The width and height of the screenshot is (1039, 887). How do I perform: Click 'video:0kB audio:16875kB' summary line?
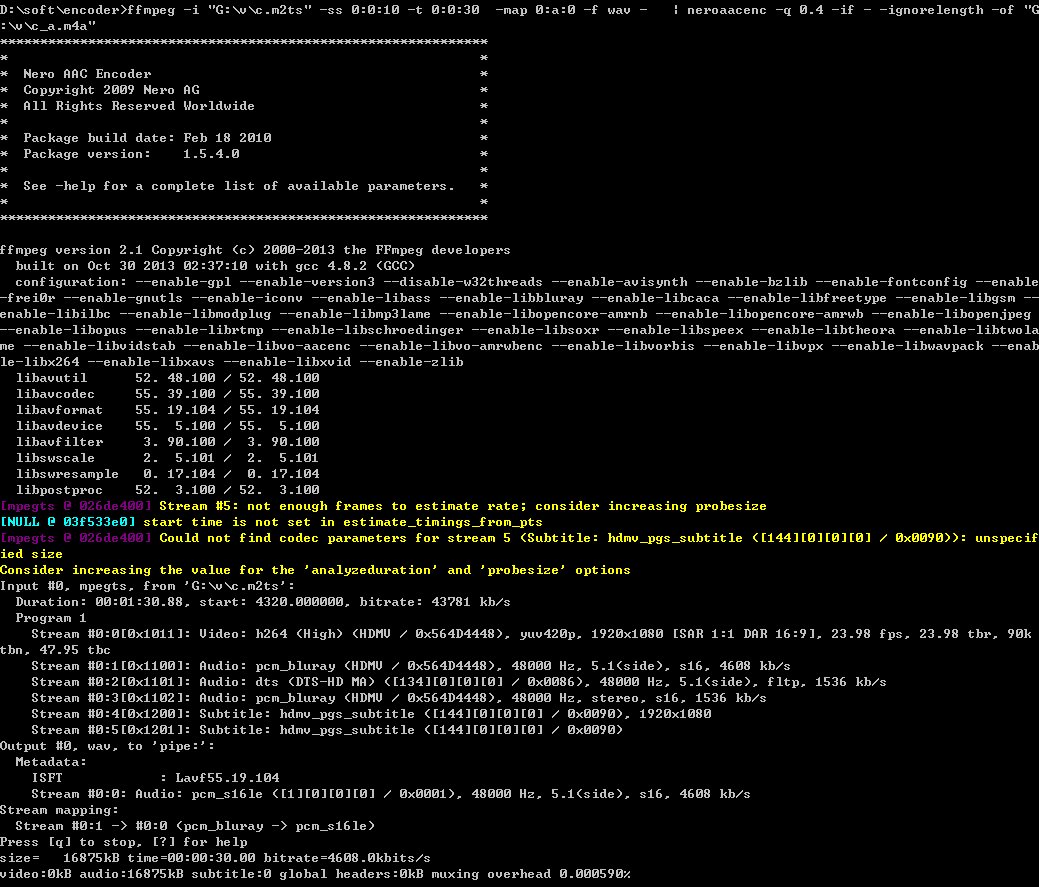[x=315, y=874]
